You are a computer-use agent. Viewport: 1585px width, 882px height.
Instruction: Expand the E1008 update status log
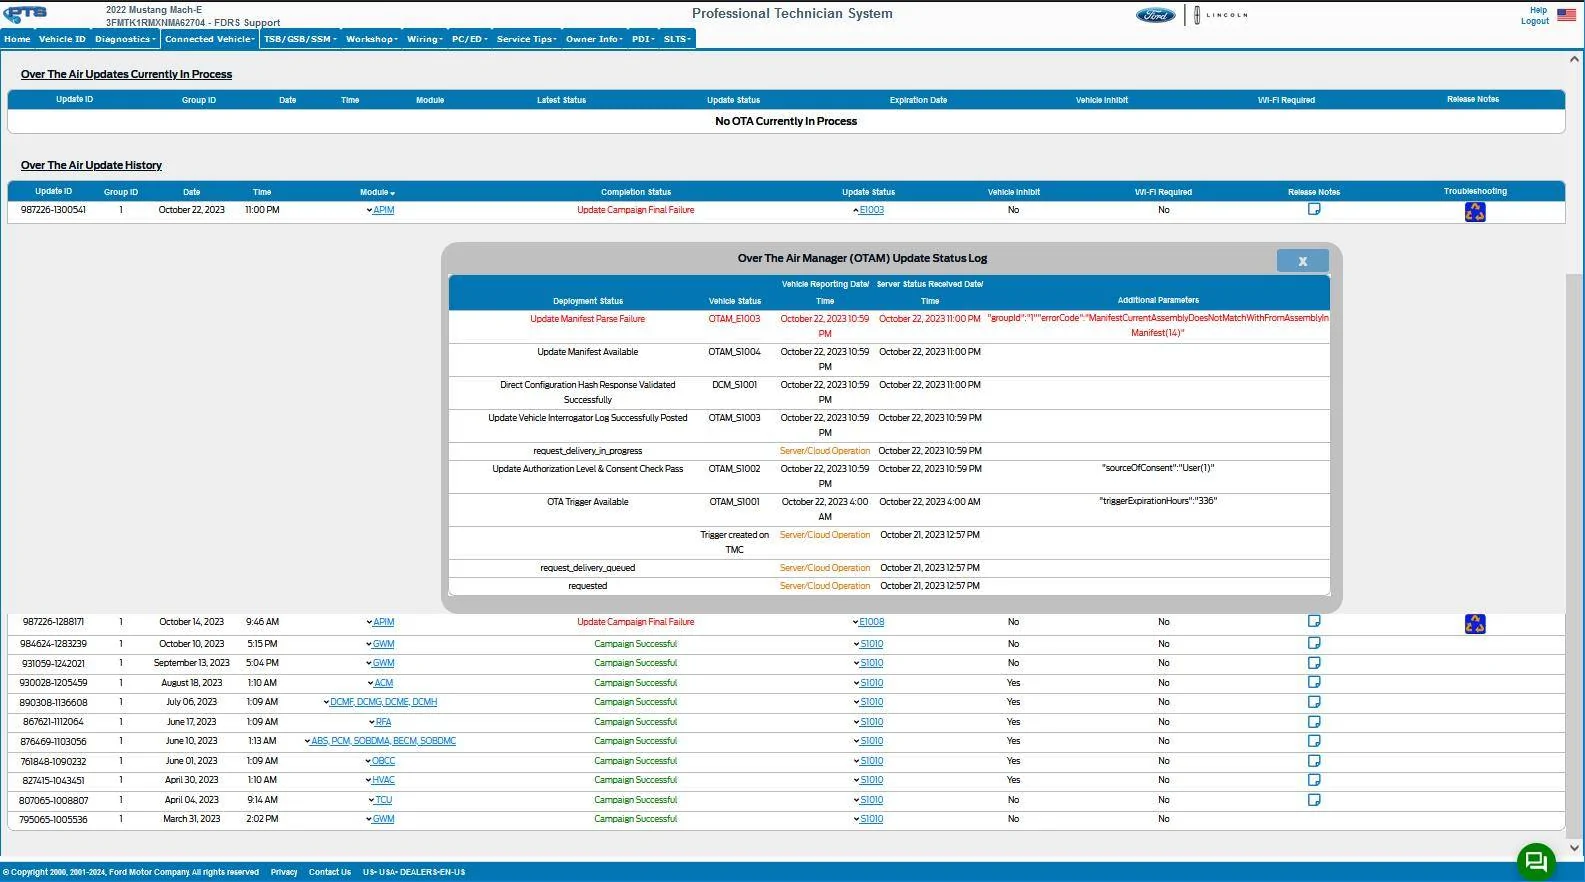tap(868, 622)
